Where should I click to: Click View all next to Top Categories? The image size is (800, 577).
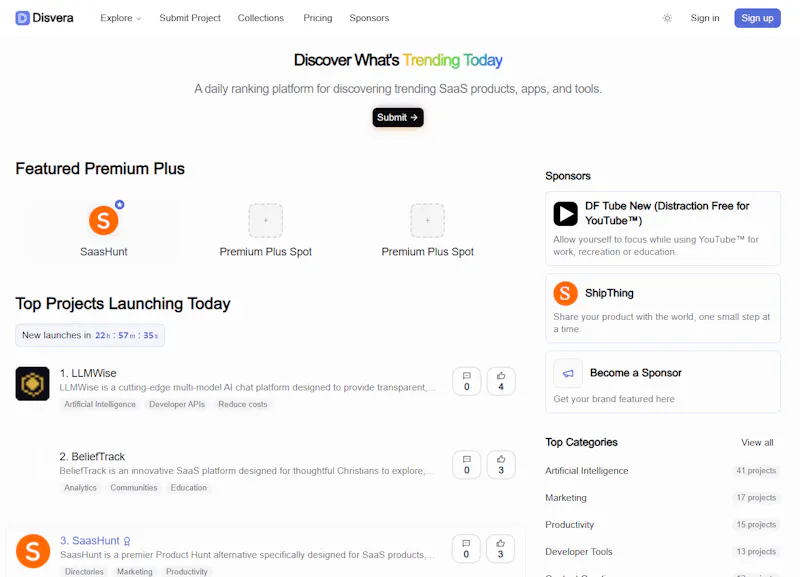tap(757, 443)
